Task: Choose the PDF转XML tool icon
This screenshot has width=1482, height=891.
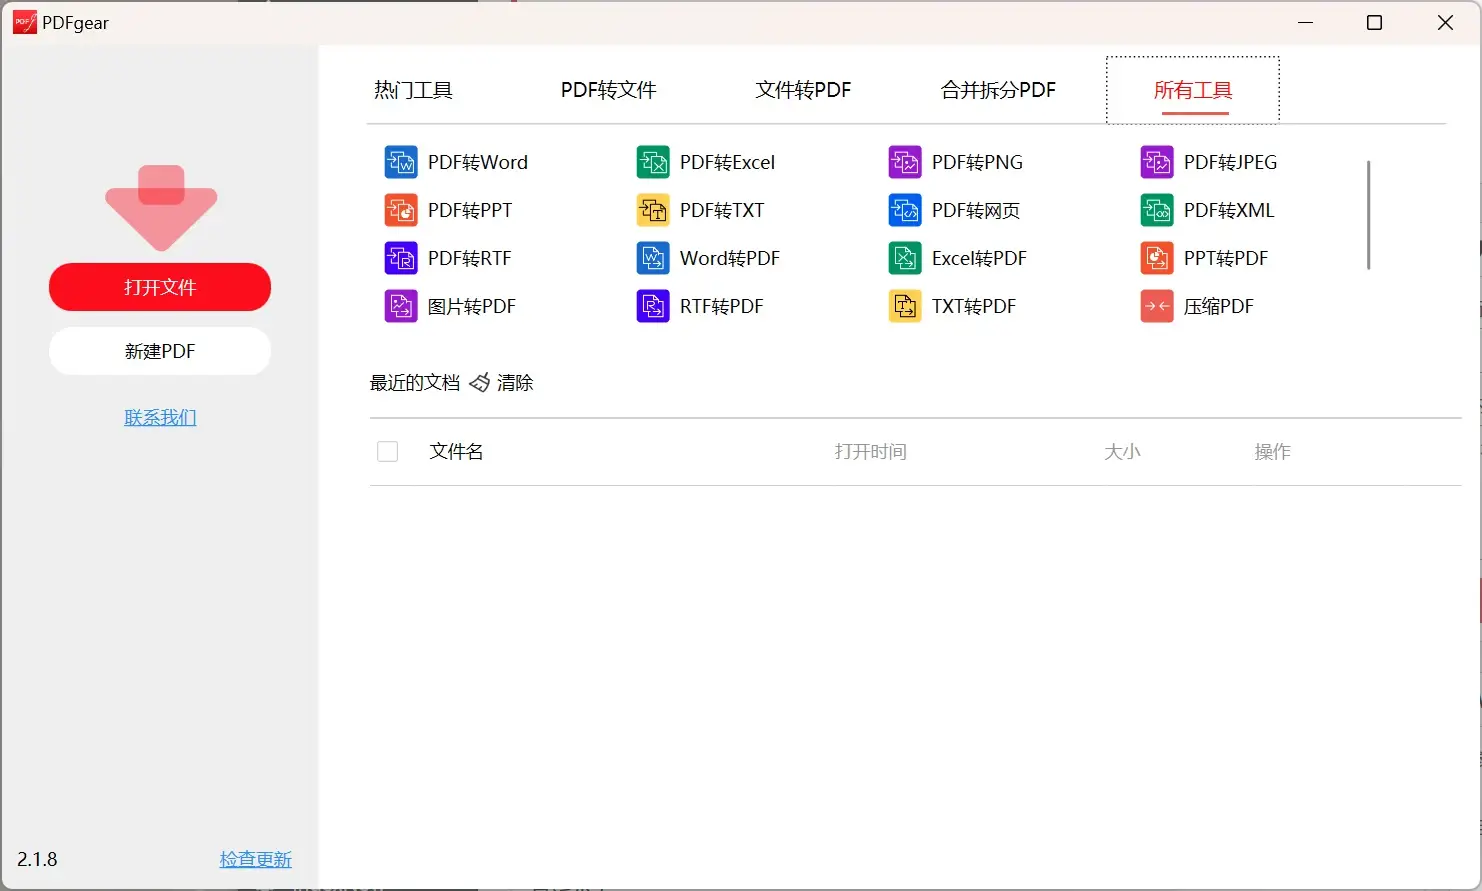Action: (x=1157, y=210)
